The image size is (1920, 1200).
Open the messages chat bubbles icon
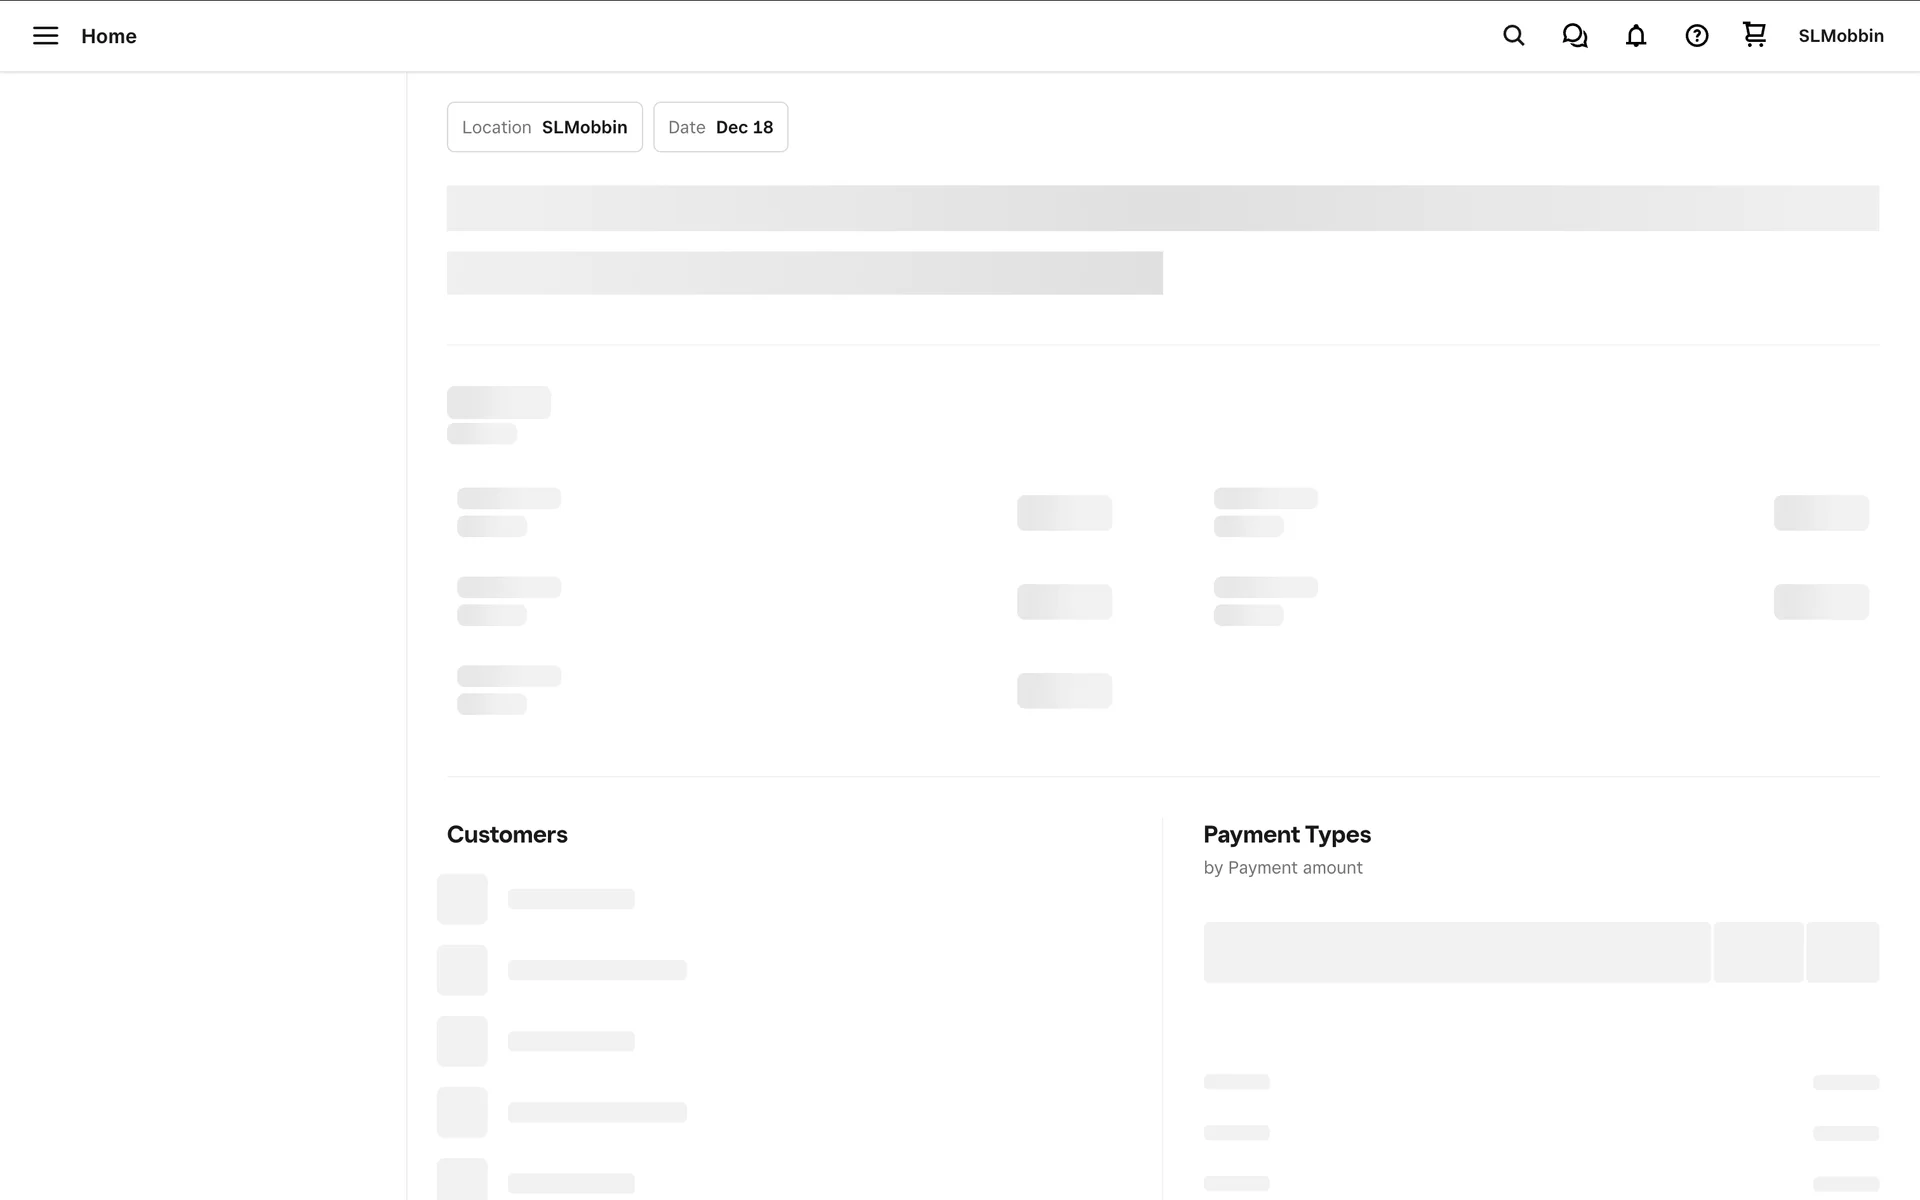point(1574,36)
